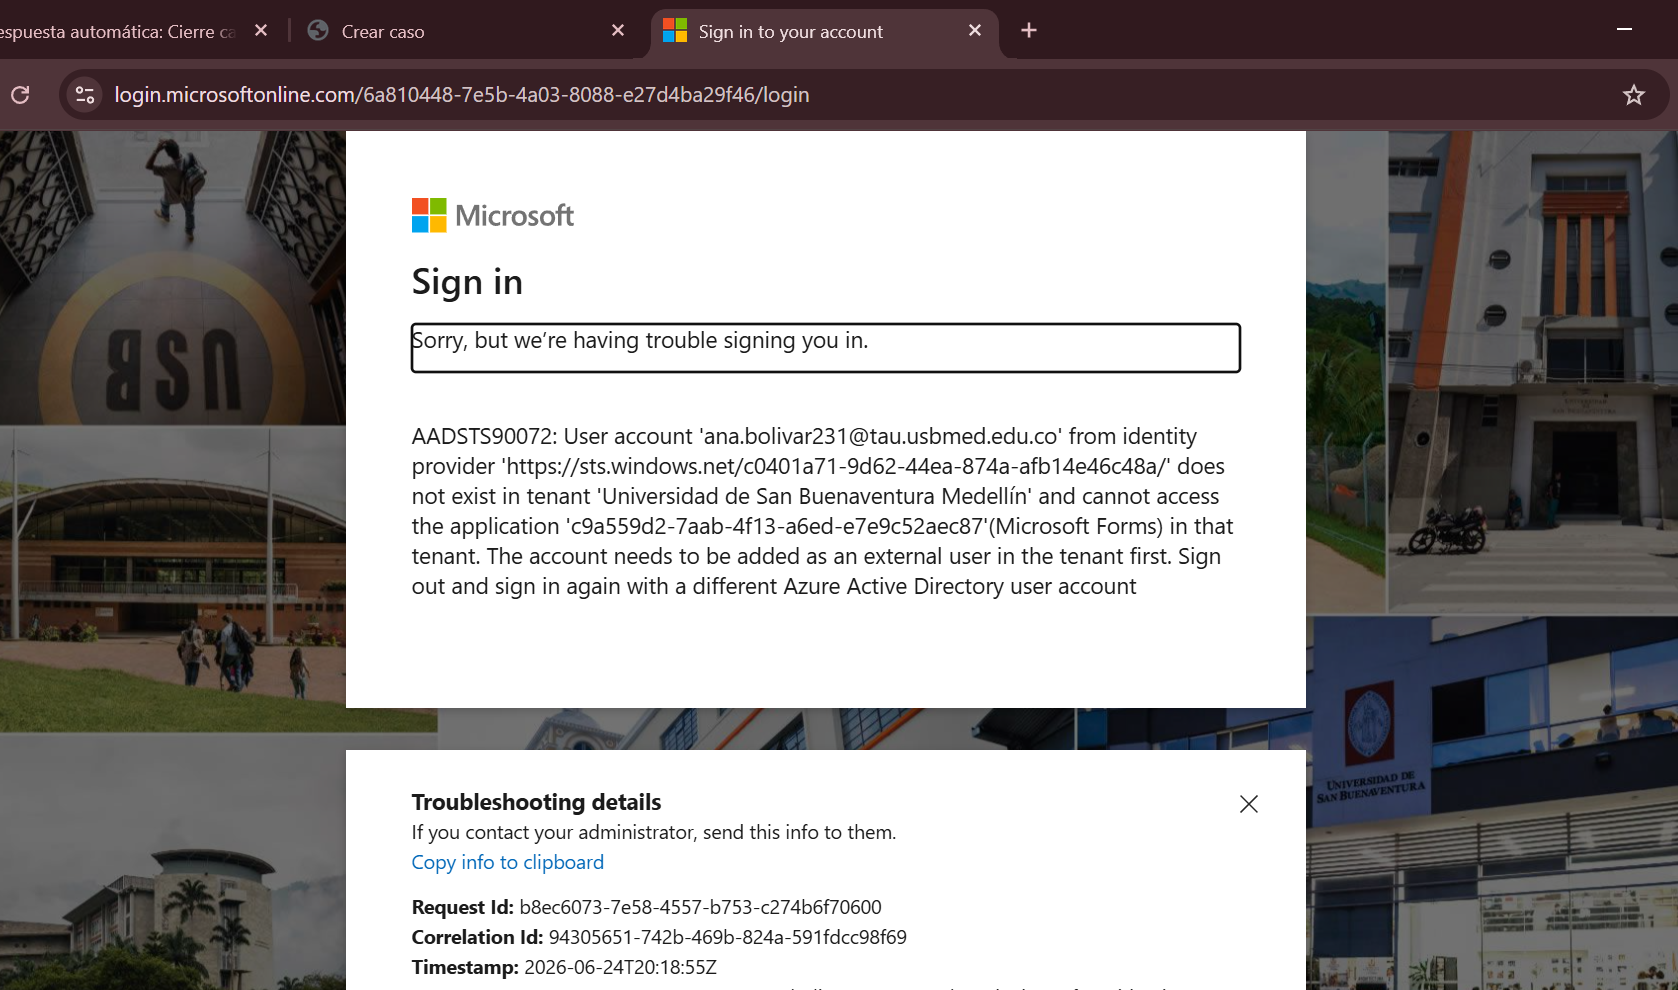Click the Request Id value text
Viewport: 1678px width, 990px height.
coord(700,907)
